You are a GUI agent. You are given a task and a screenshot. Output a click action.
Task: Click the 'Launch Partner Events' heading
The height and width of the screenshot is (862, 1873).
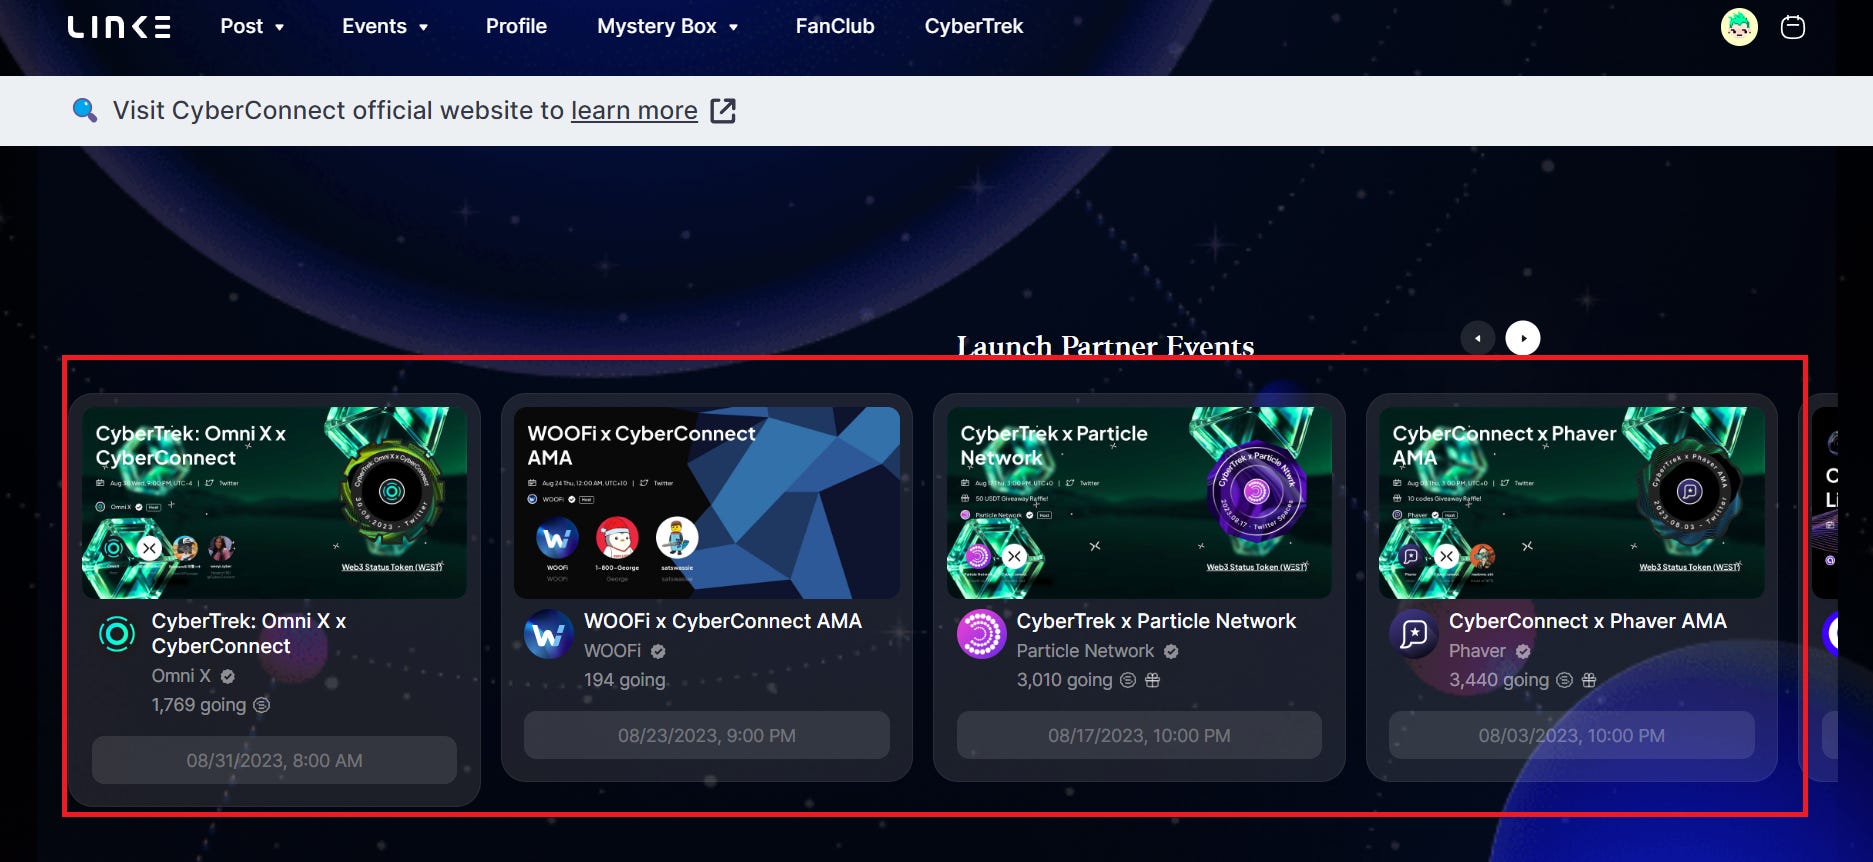click(1105, 345)
